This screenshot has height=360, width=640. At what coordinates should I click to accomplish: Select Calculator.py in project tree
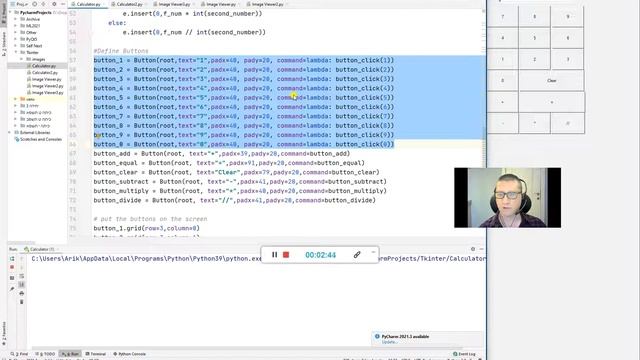point(44,66)
